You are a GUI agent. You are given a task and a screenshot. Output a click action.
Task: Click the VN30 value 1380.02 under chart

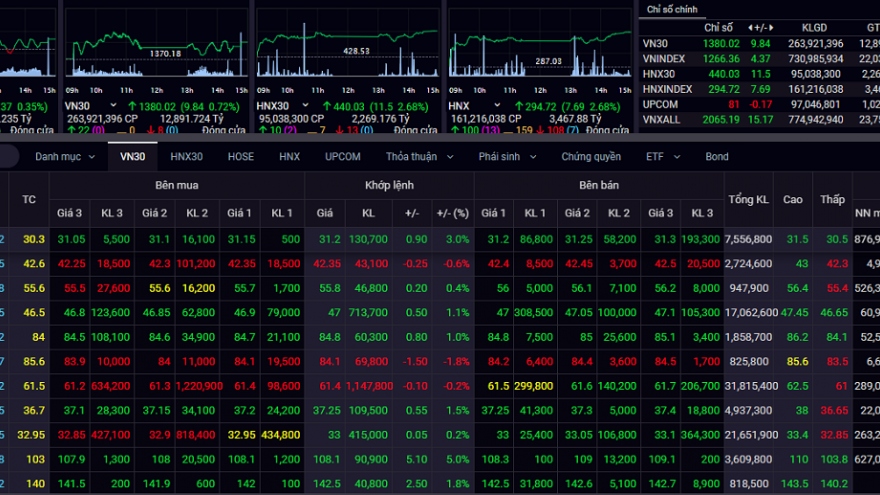(157, 106)
